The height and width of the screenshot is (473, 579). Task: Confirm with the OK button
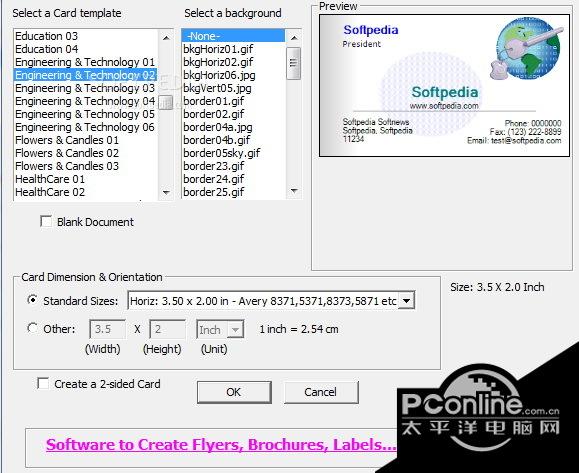pos(234,392)
